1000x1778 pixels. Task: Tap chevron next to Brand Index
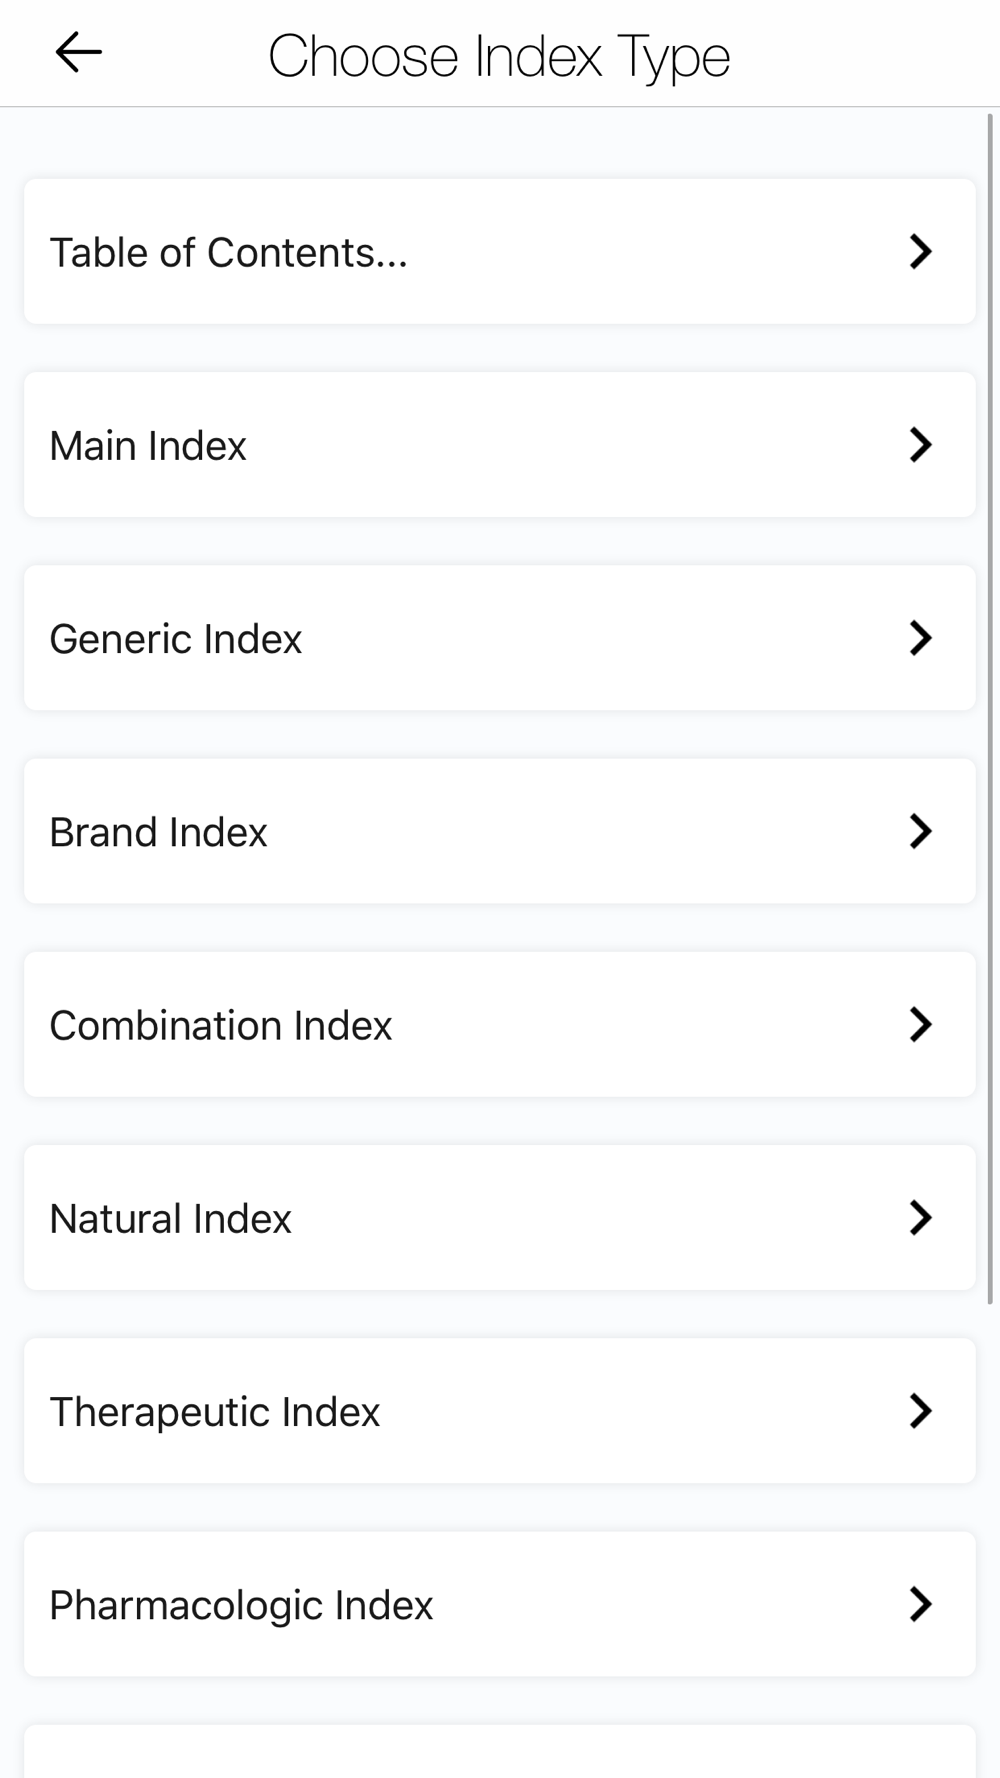click(921, 831)
